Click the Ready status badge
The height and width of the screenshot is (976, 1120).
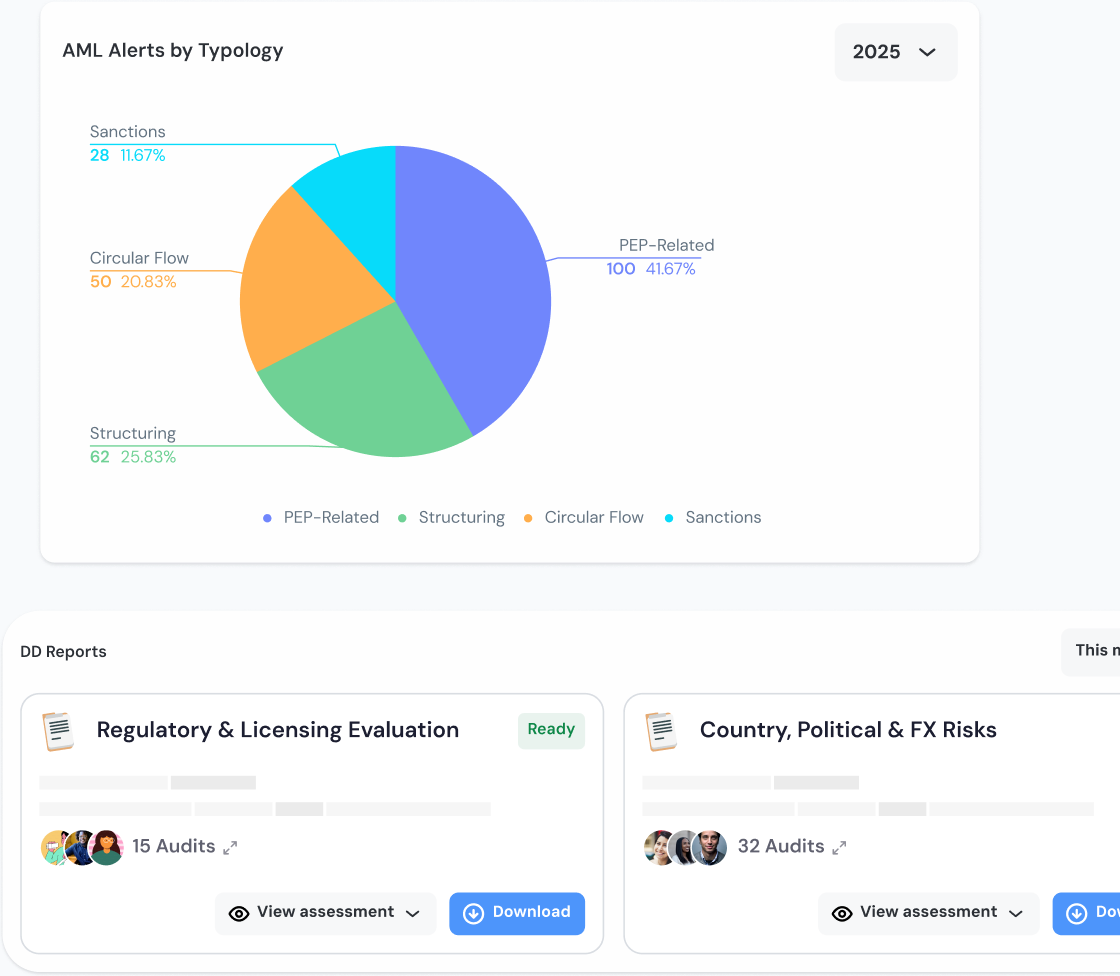[551, 730]
